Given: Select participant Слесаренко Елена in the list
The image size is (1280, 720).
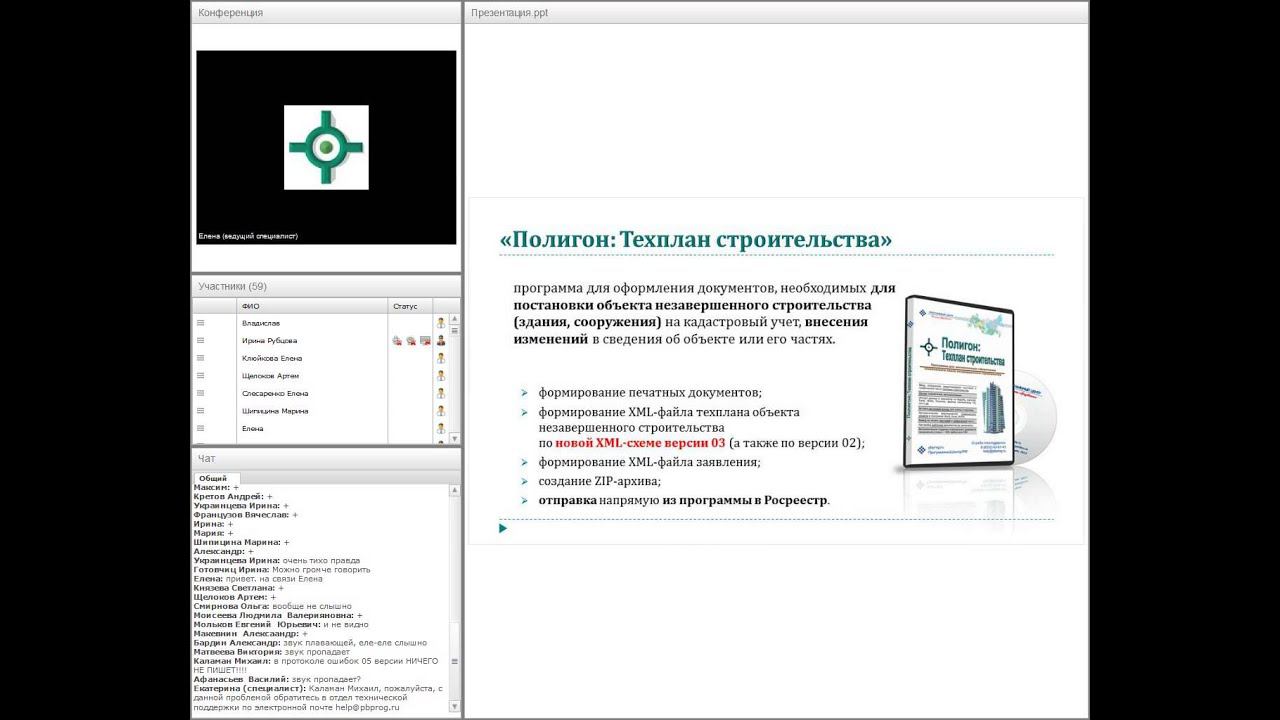Looking at the screenshot, I should pos(275,393).
